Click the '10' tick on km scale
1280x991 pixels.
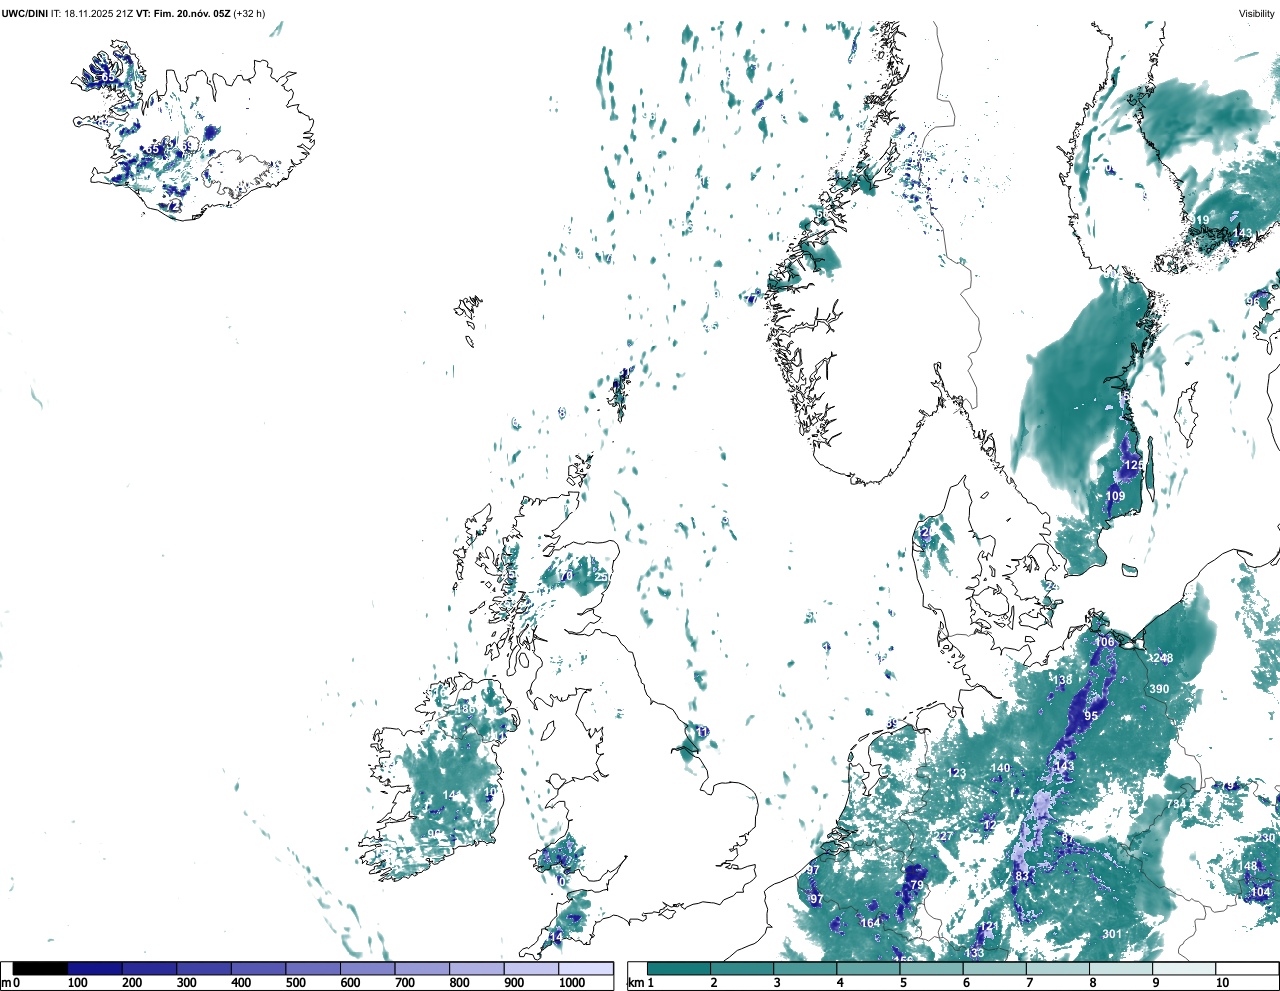tap(1222, 983)
